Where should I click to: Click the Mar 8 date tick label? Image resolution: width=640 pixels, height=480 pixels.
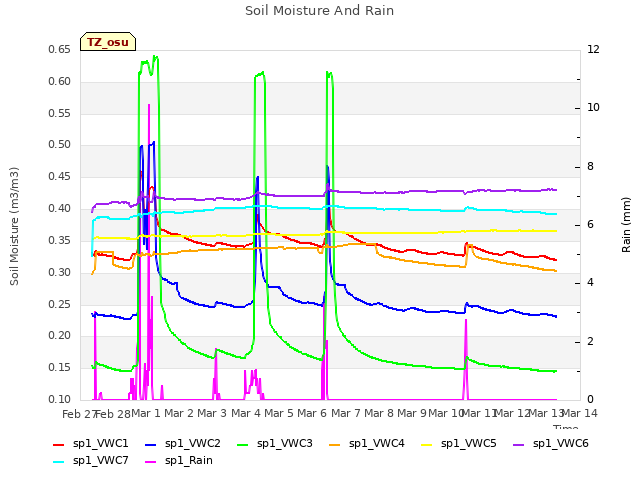[379, 414]
